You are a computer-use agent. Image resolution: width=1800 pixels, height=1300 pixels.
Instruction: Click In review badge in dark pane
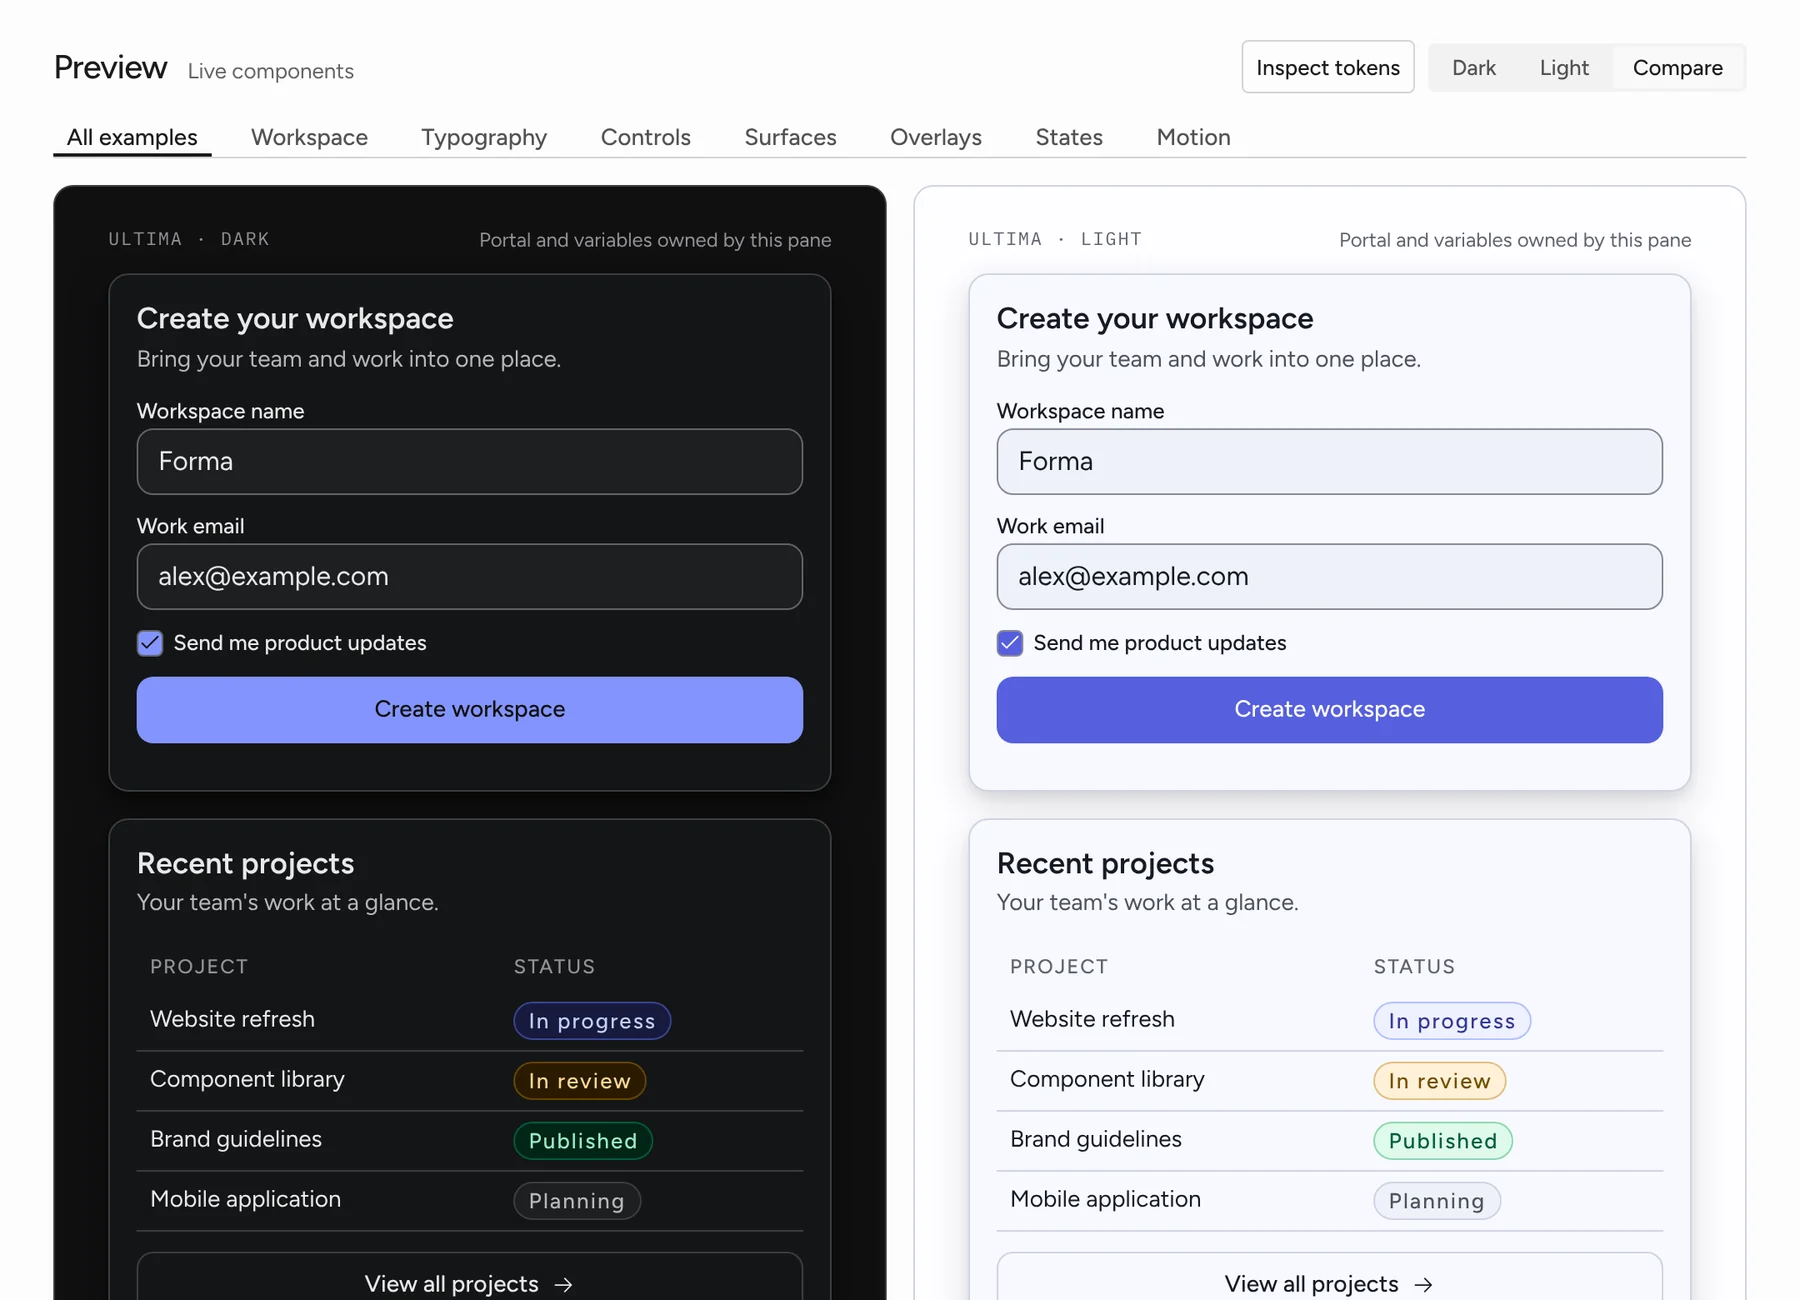click(x=580, y=1080)
